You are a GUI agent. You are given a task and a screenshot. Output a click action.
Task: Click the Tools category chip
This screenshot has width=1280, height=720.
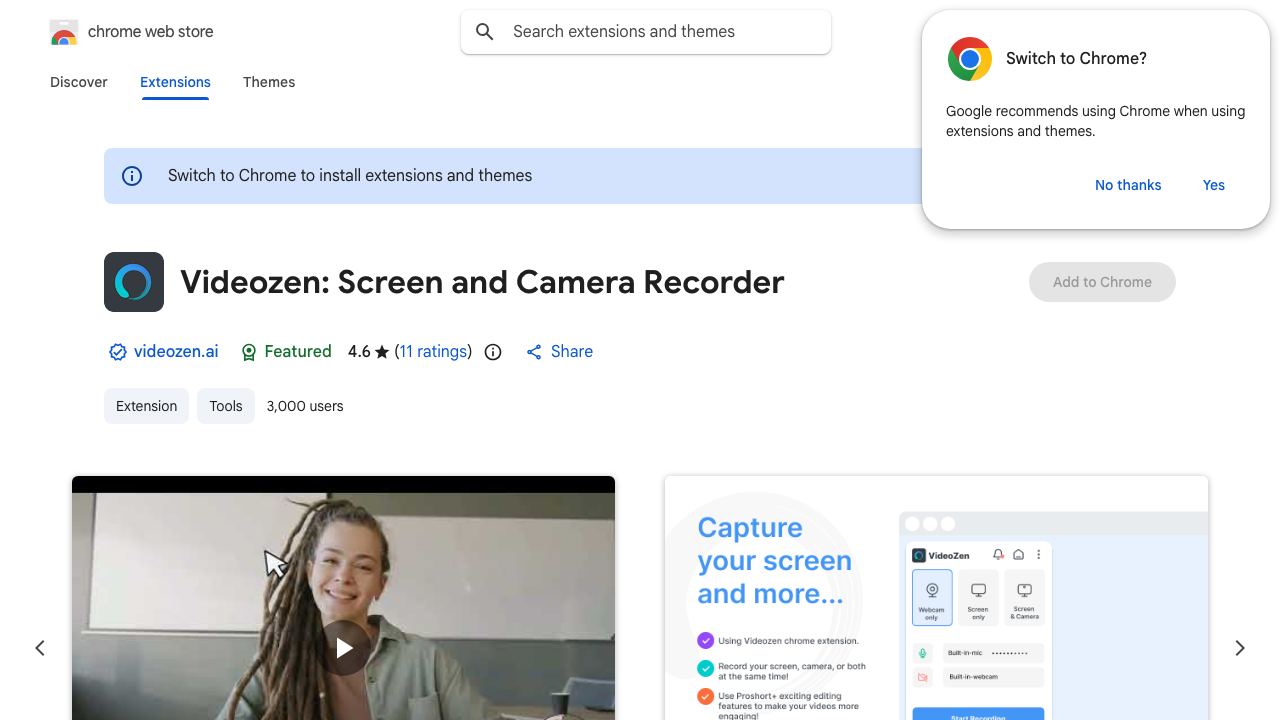[x=226, y=406]
